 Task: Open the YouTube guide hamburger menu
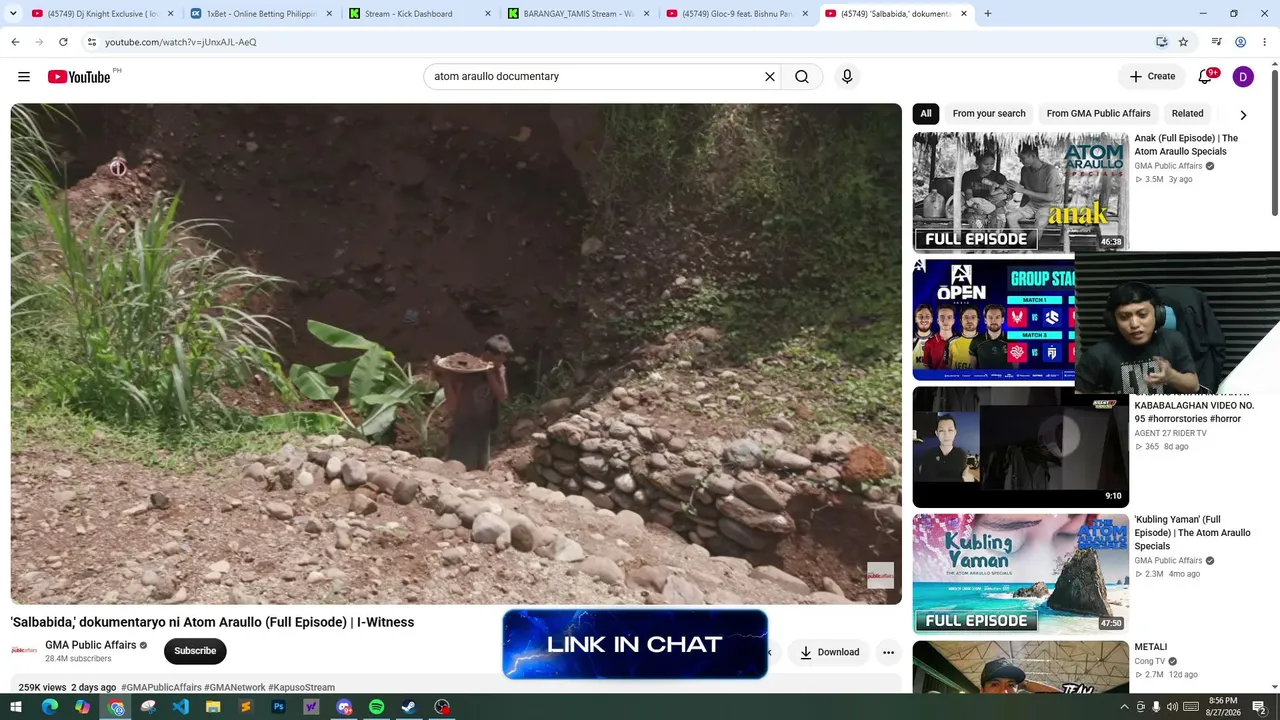[24, 77]
